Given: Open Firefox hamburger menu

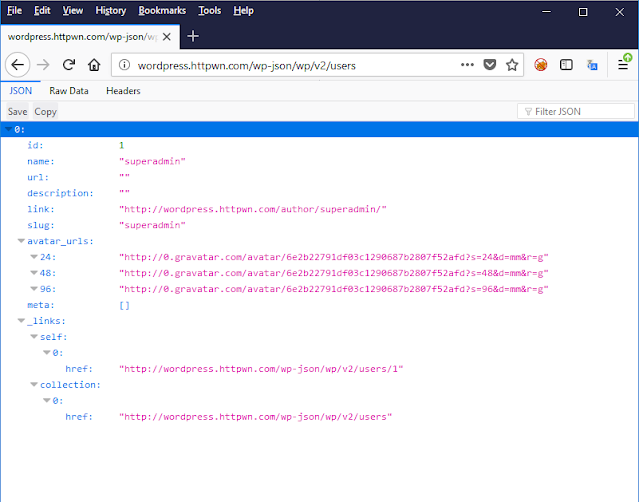Looking at the screenshot, I should [623, 65].
